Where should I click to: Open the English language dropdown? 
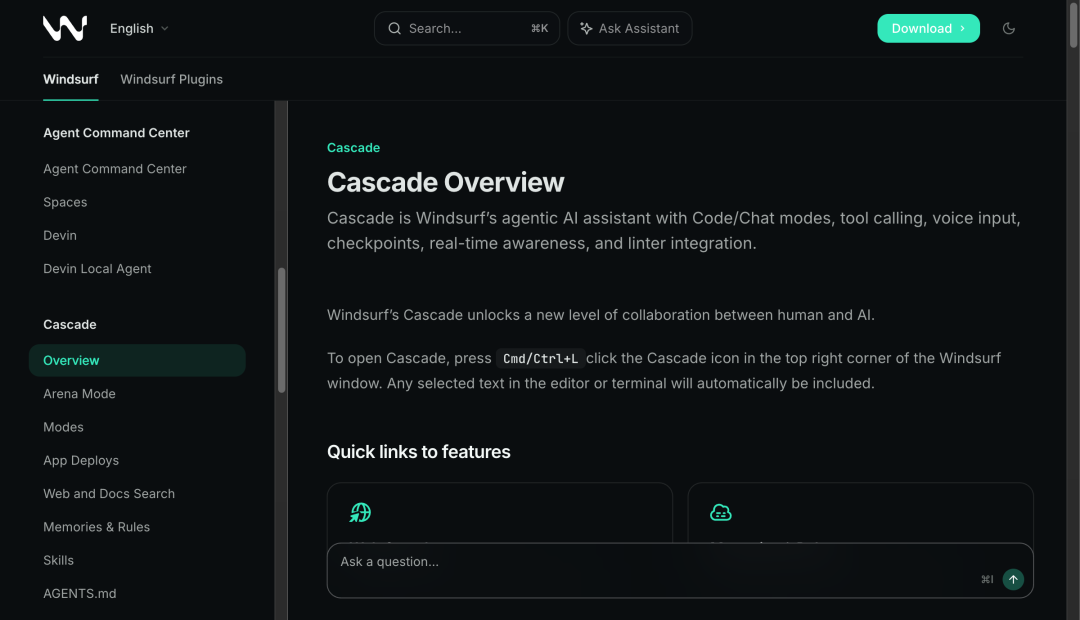[140, 28]
